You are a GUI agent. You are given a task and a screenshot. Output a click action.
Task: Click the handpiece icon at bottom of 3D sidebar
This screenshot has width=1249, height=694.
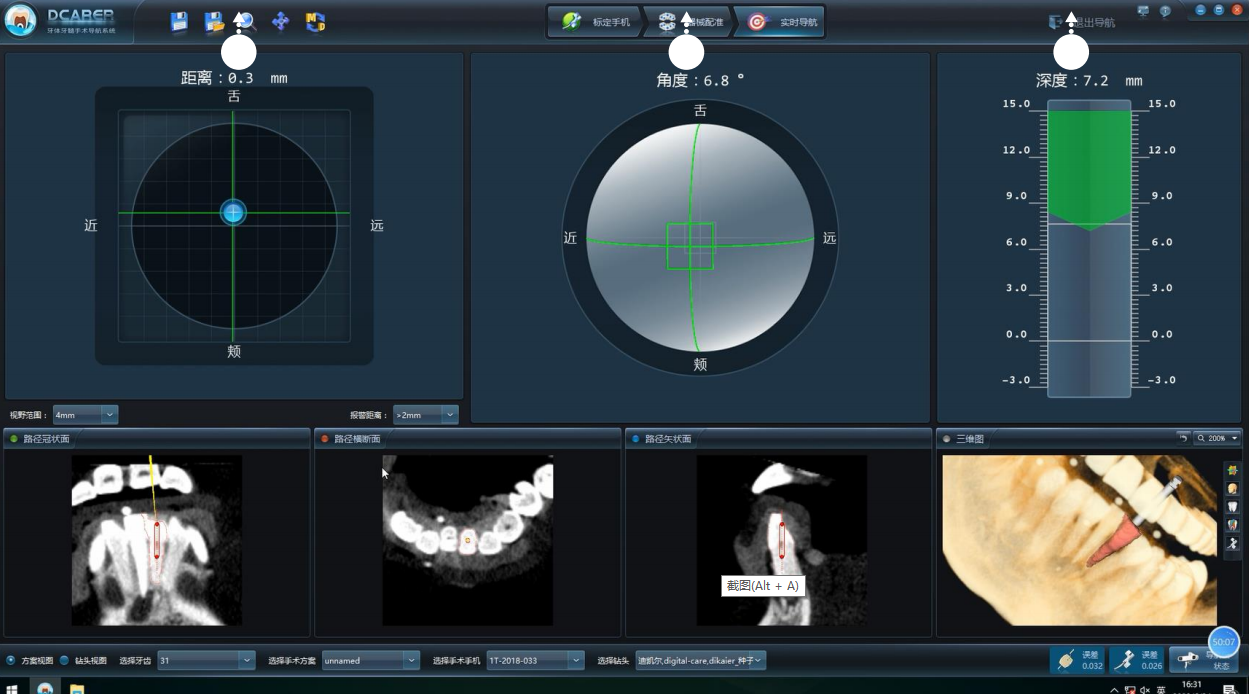pos(1232,543)
